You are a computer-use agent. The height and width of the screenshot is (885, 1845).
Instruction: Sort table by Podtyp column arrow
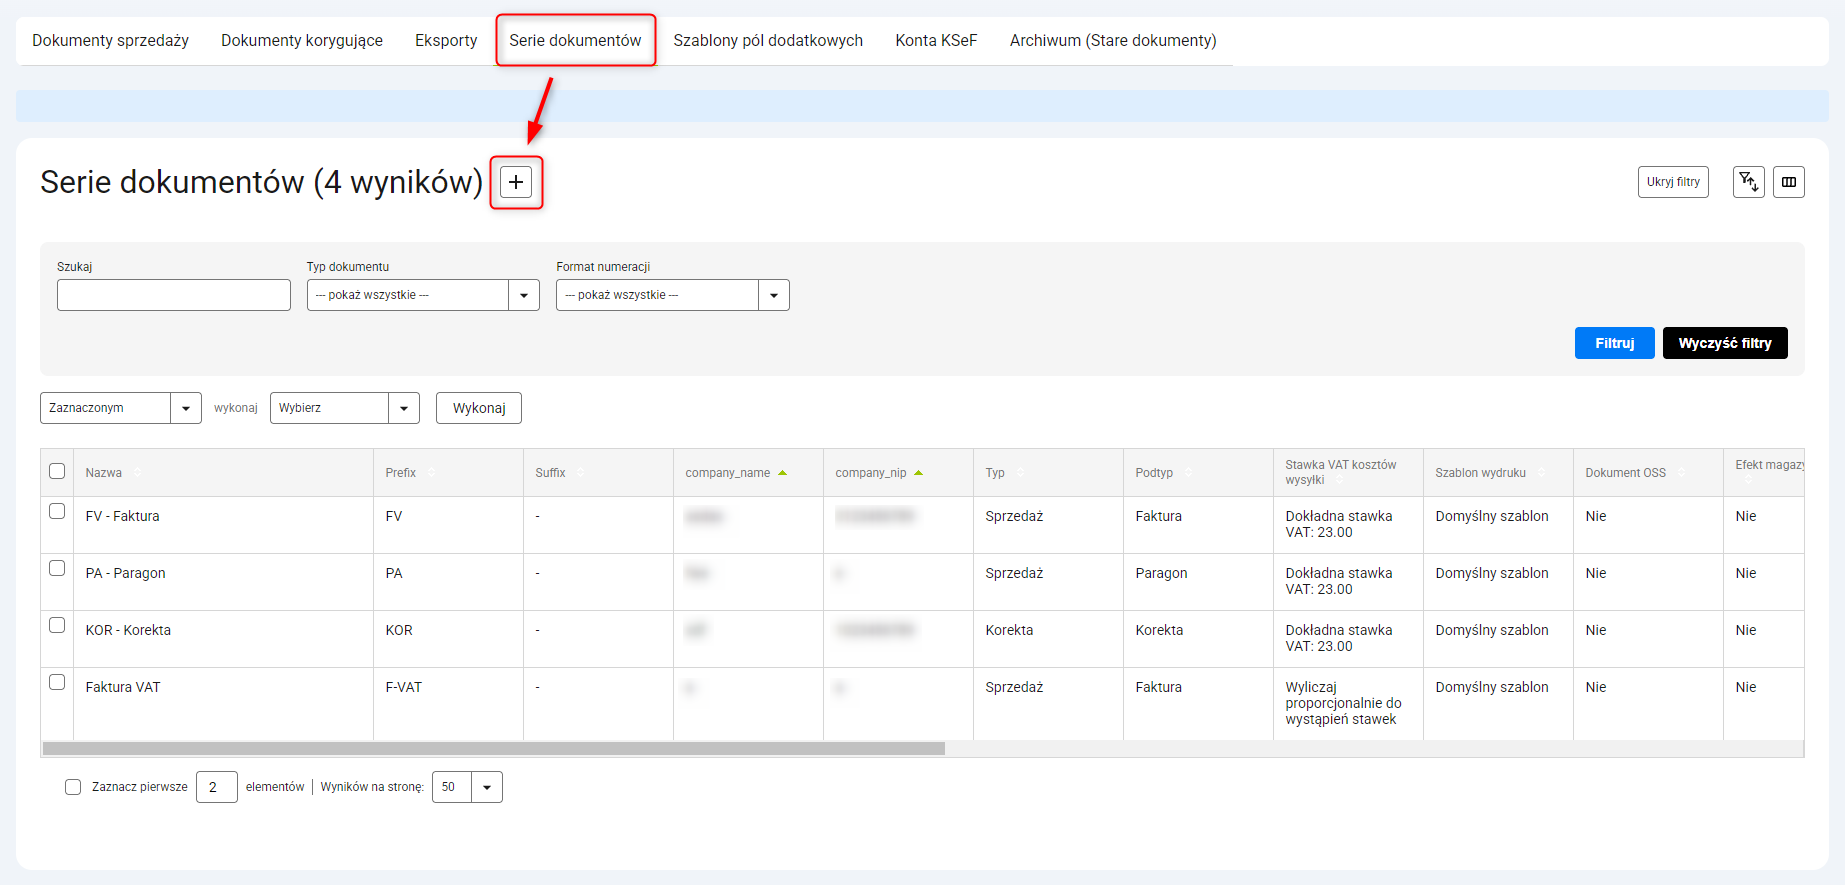[1188, 473]
